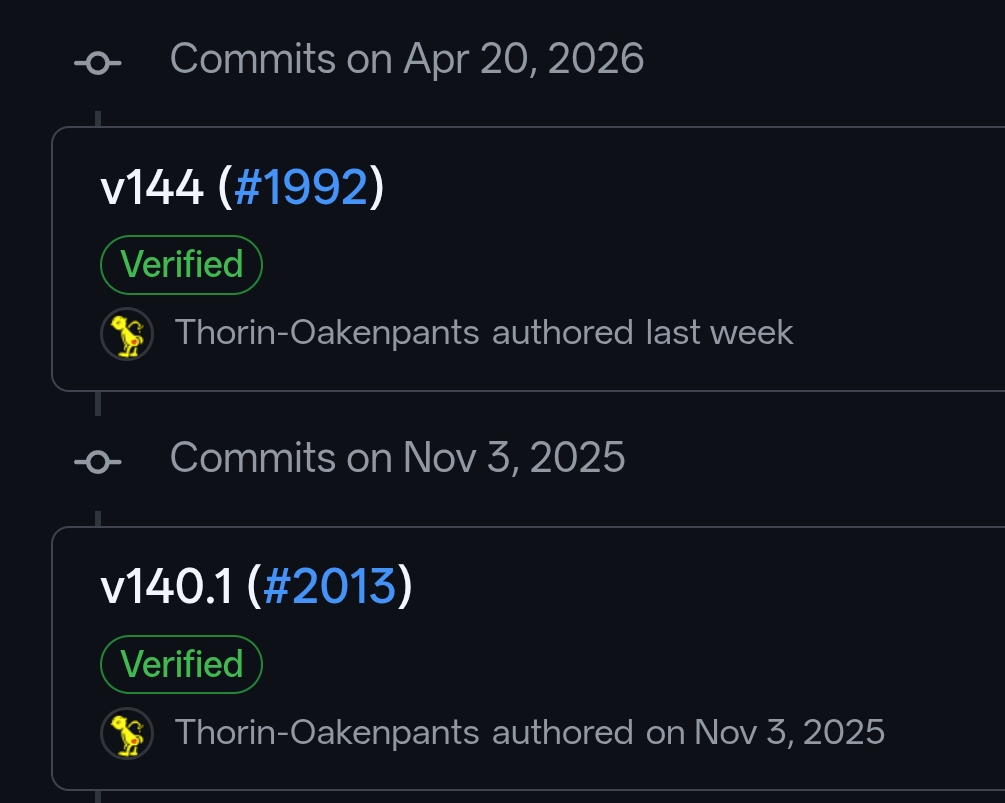Click the Thorin-Oakenpants avatar on the v144 commit

[x=127, y=334]
